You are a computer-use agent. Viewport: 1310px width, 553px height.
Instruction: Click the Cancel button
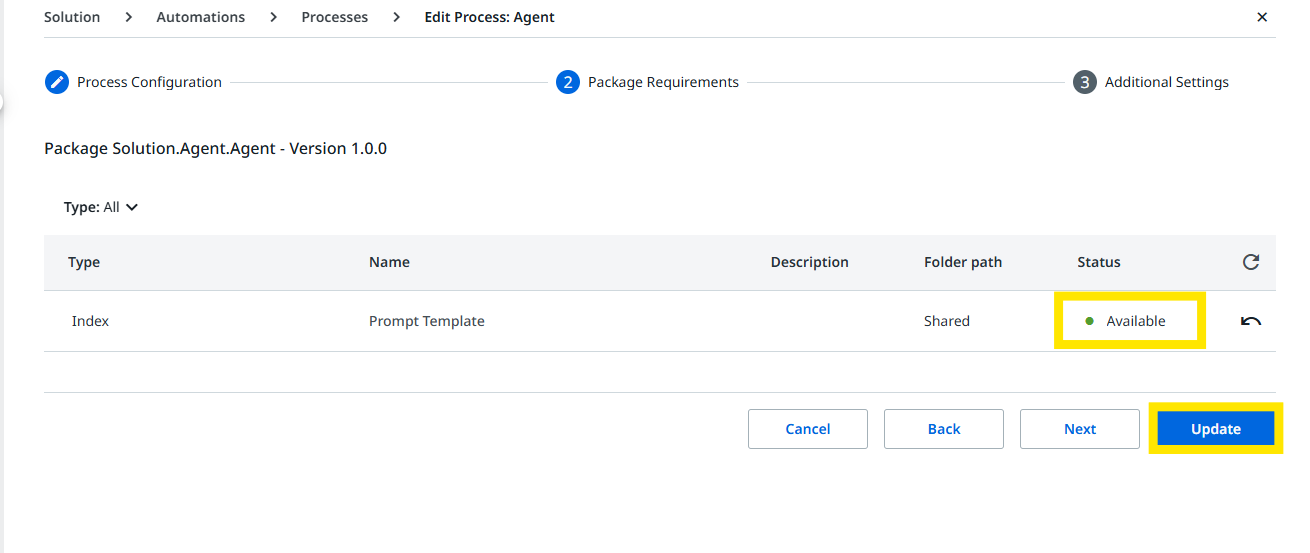(808, 429)
